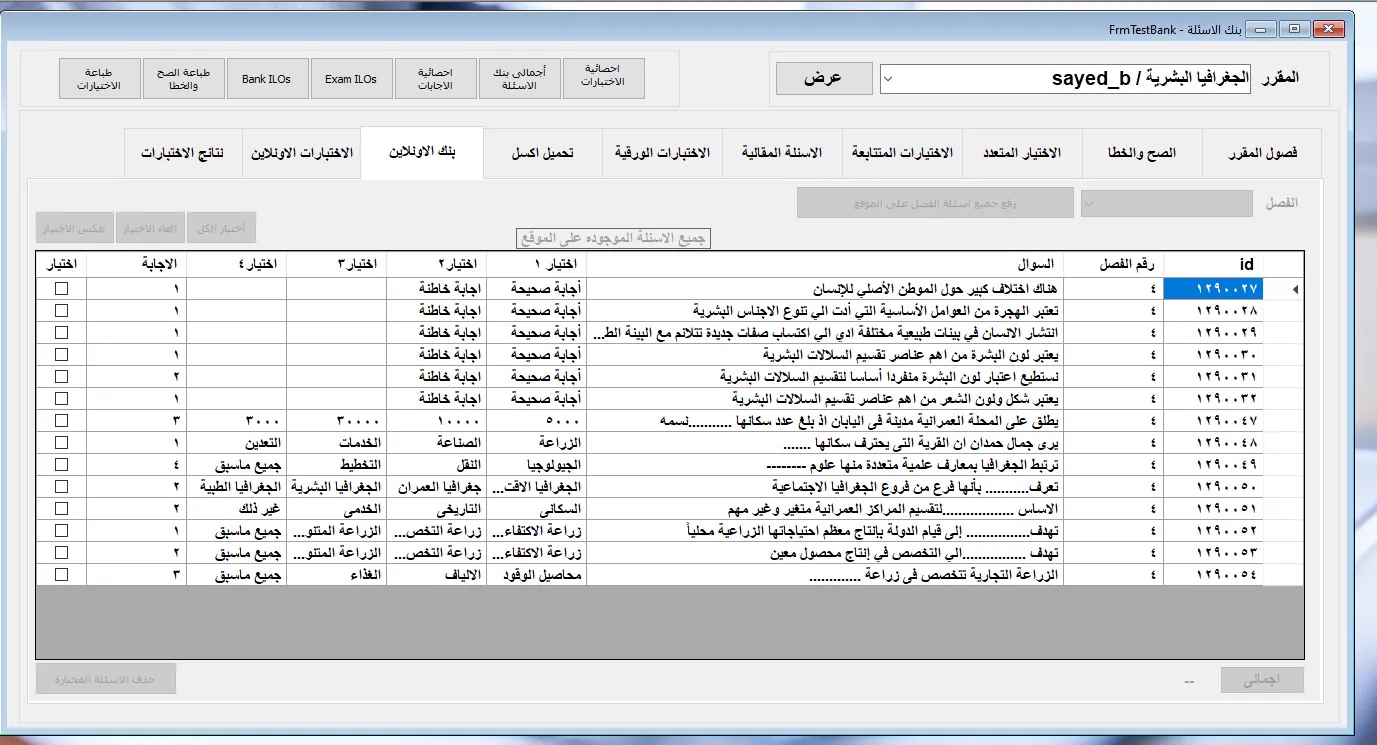1377x745 pixels.
Task: Click the الغذاء cell
Action: click(x=336, y=574)
